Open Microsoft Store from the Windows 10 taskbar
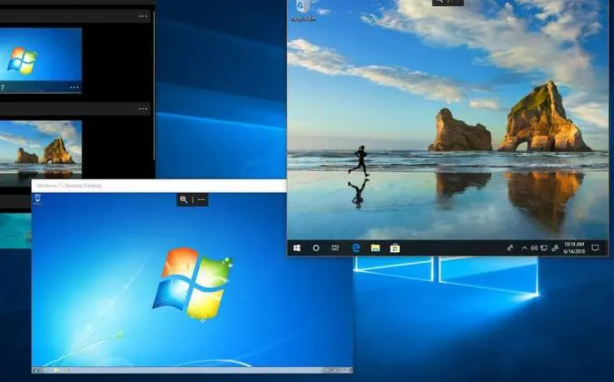 coord(395,248)
